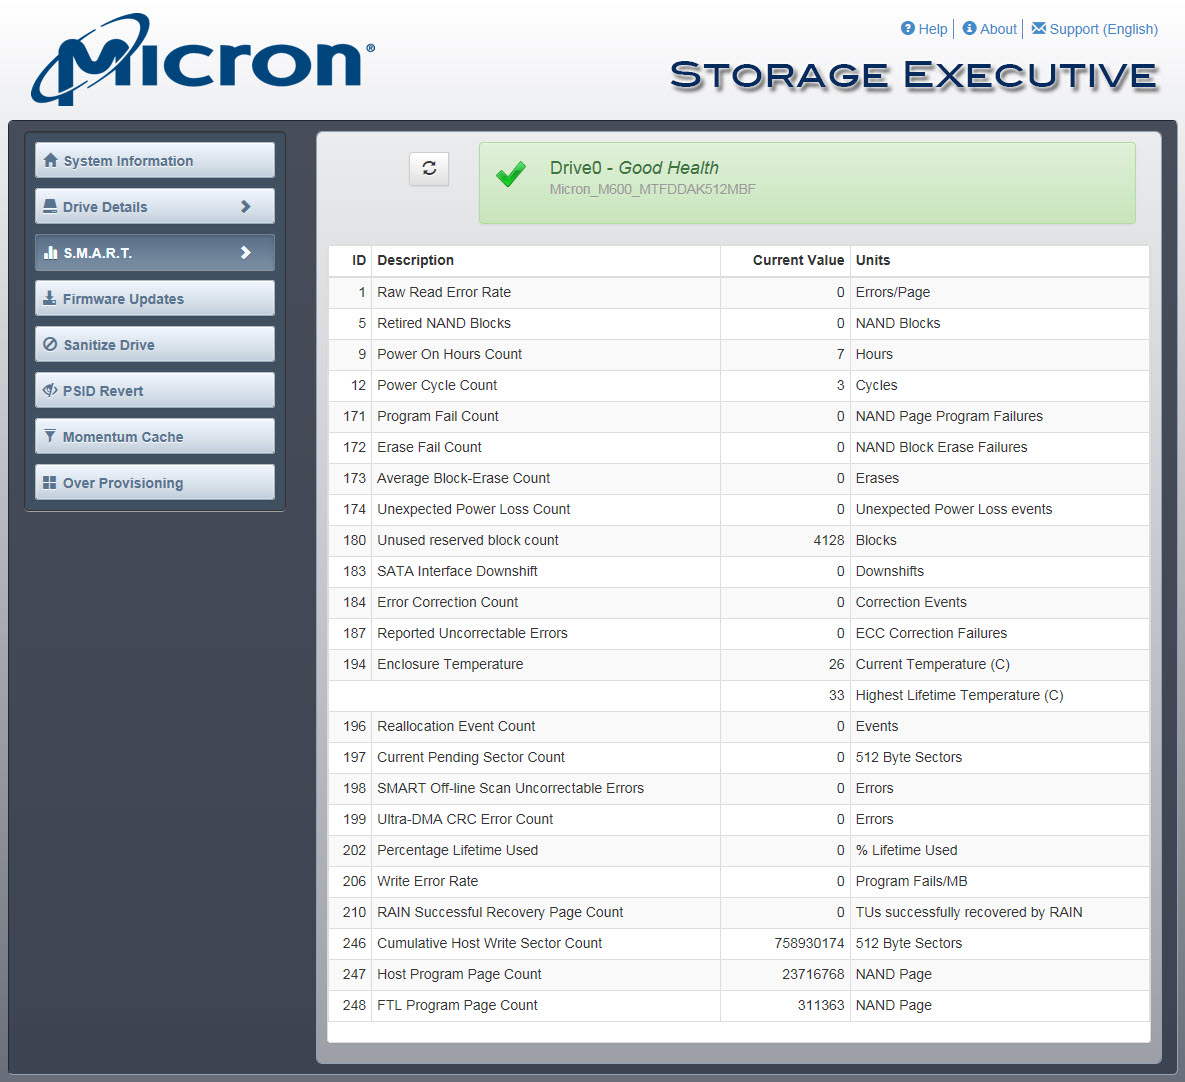The width and height of the screenshot is (1185, 1082).
Task: Select RAIN Successful Recovery Page Count row
Action: 739,912
